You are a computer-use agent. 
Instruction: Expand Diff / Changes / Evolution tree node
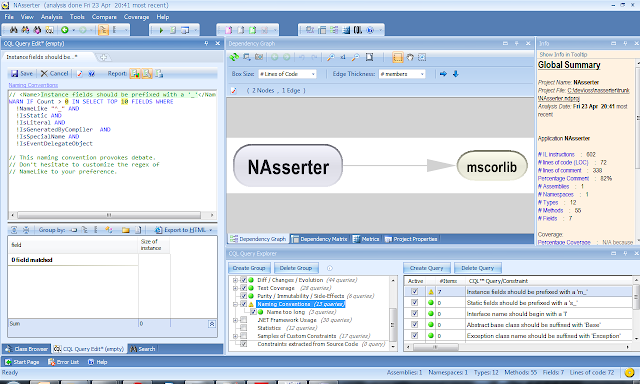click(236, 280)
